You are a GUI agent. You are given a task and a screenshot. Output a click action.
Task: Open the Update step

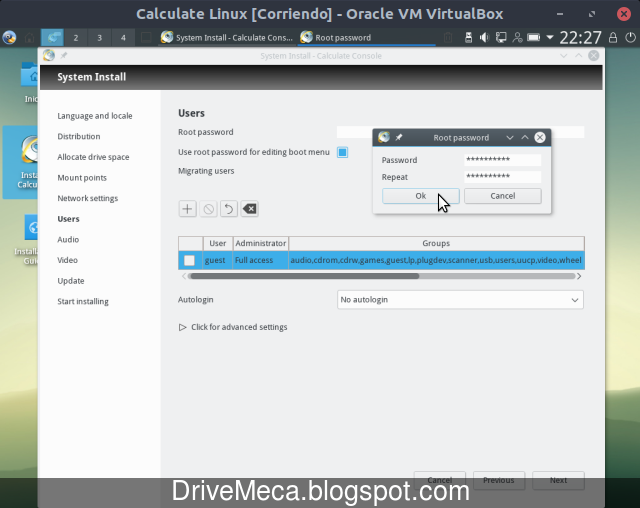tap(71, 281)
